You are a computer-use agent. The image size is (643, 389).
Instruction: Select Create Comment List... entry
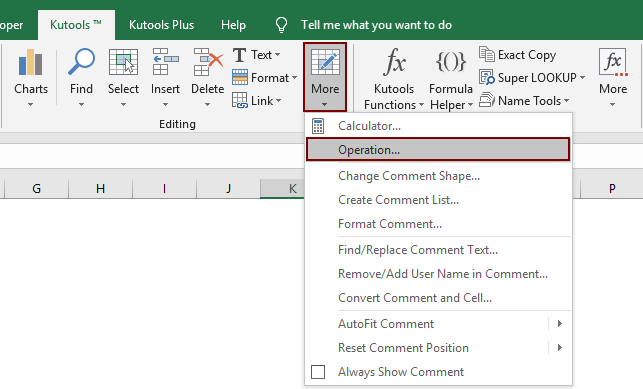point(438,200)
